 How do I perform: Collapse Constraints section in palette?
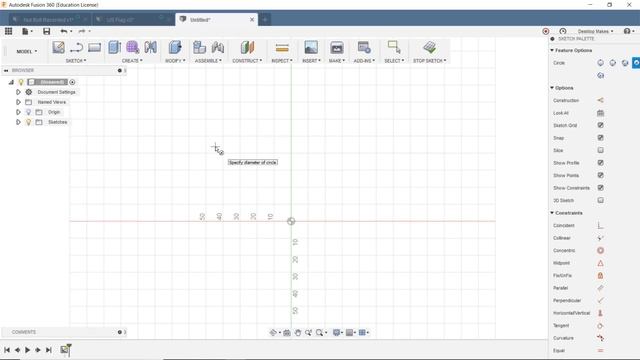[x=552, y=213]
